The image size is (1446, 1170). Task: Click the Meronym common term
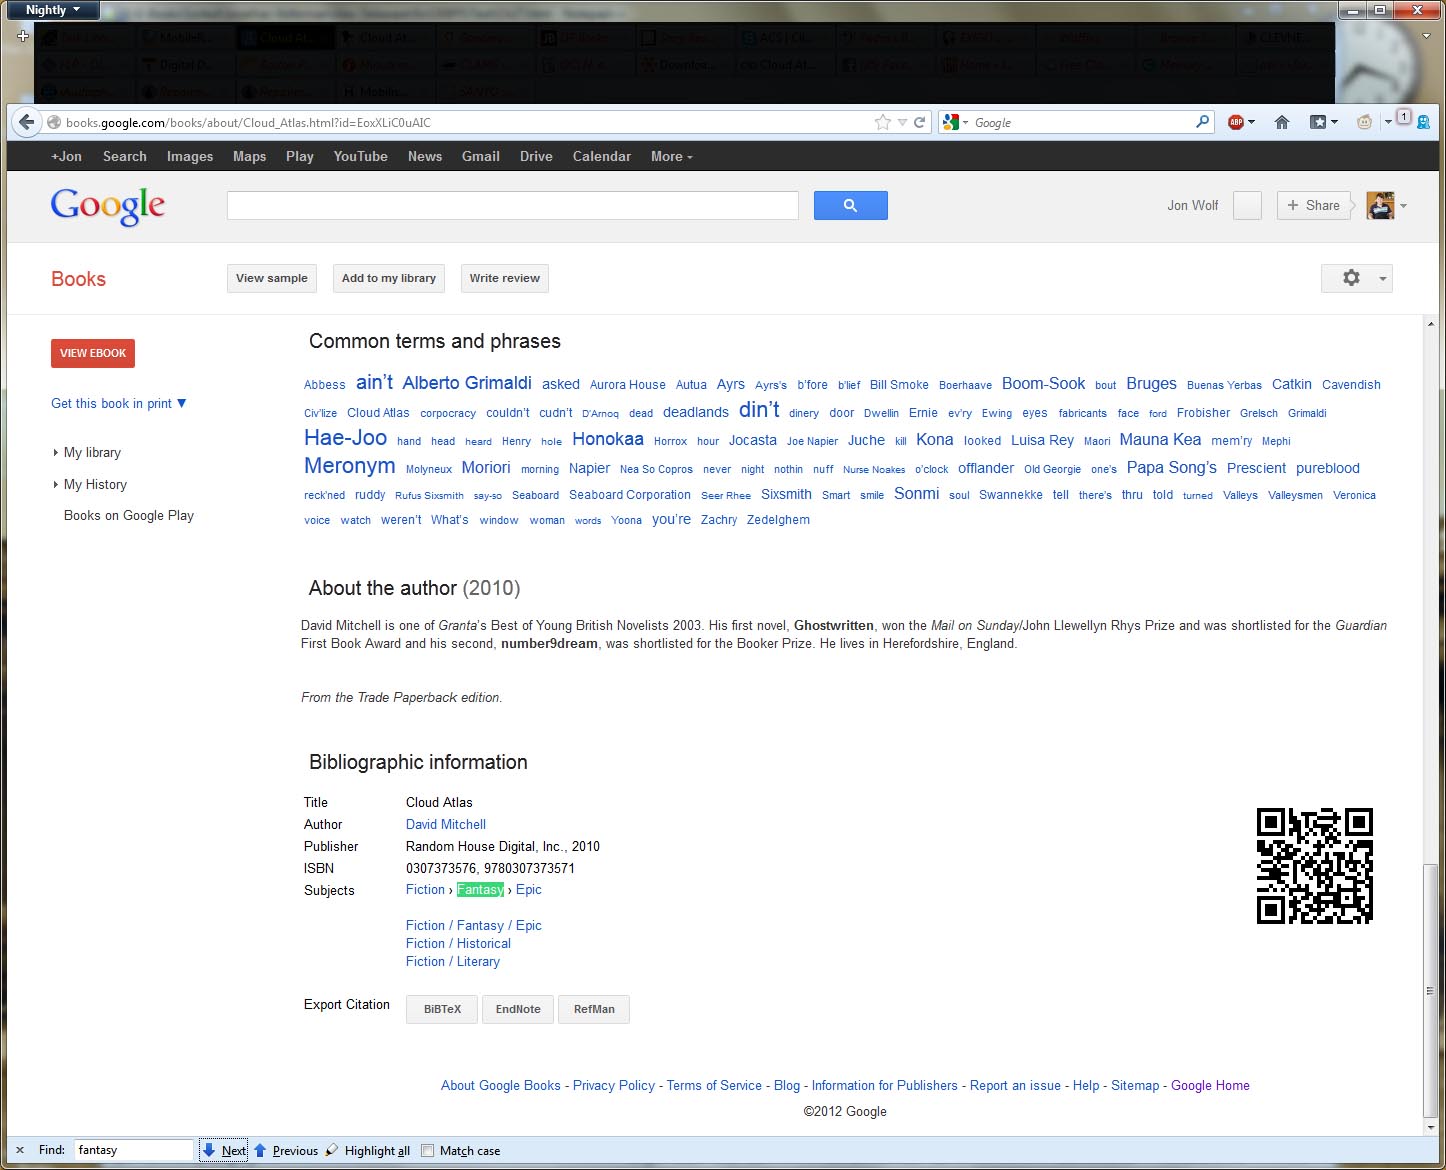coord(350,466)
